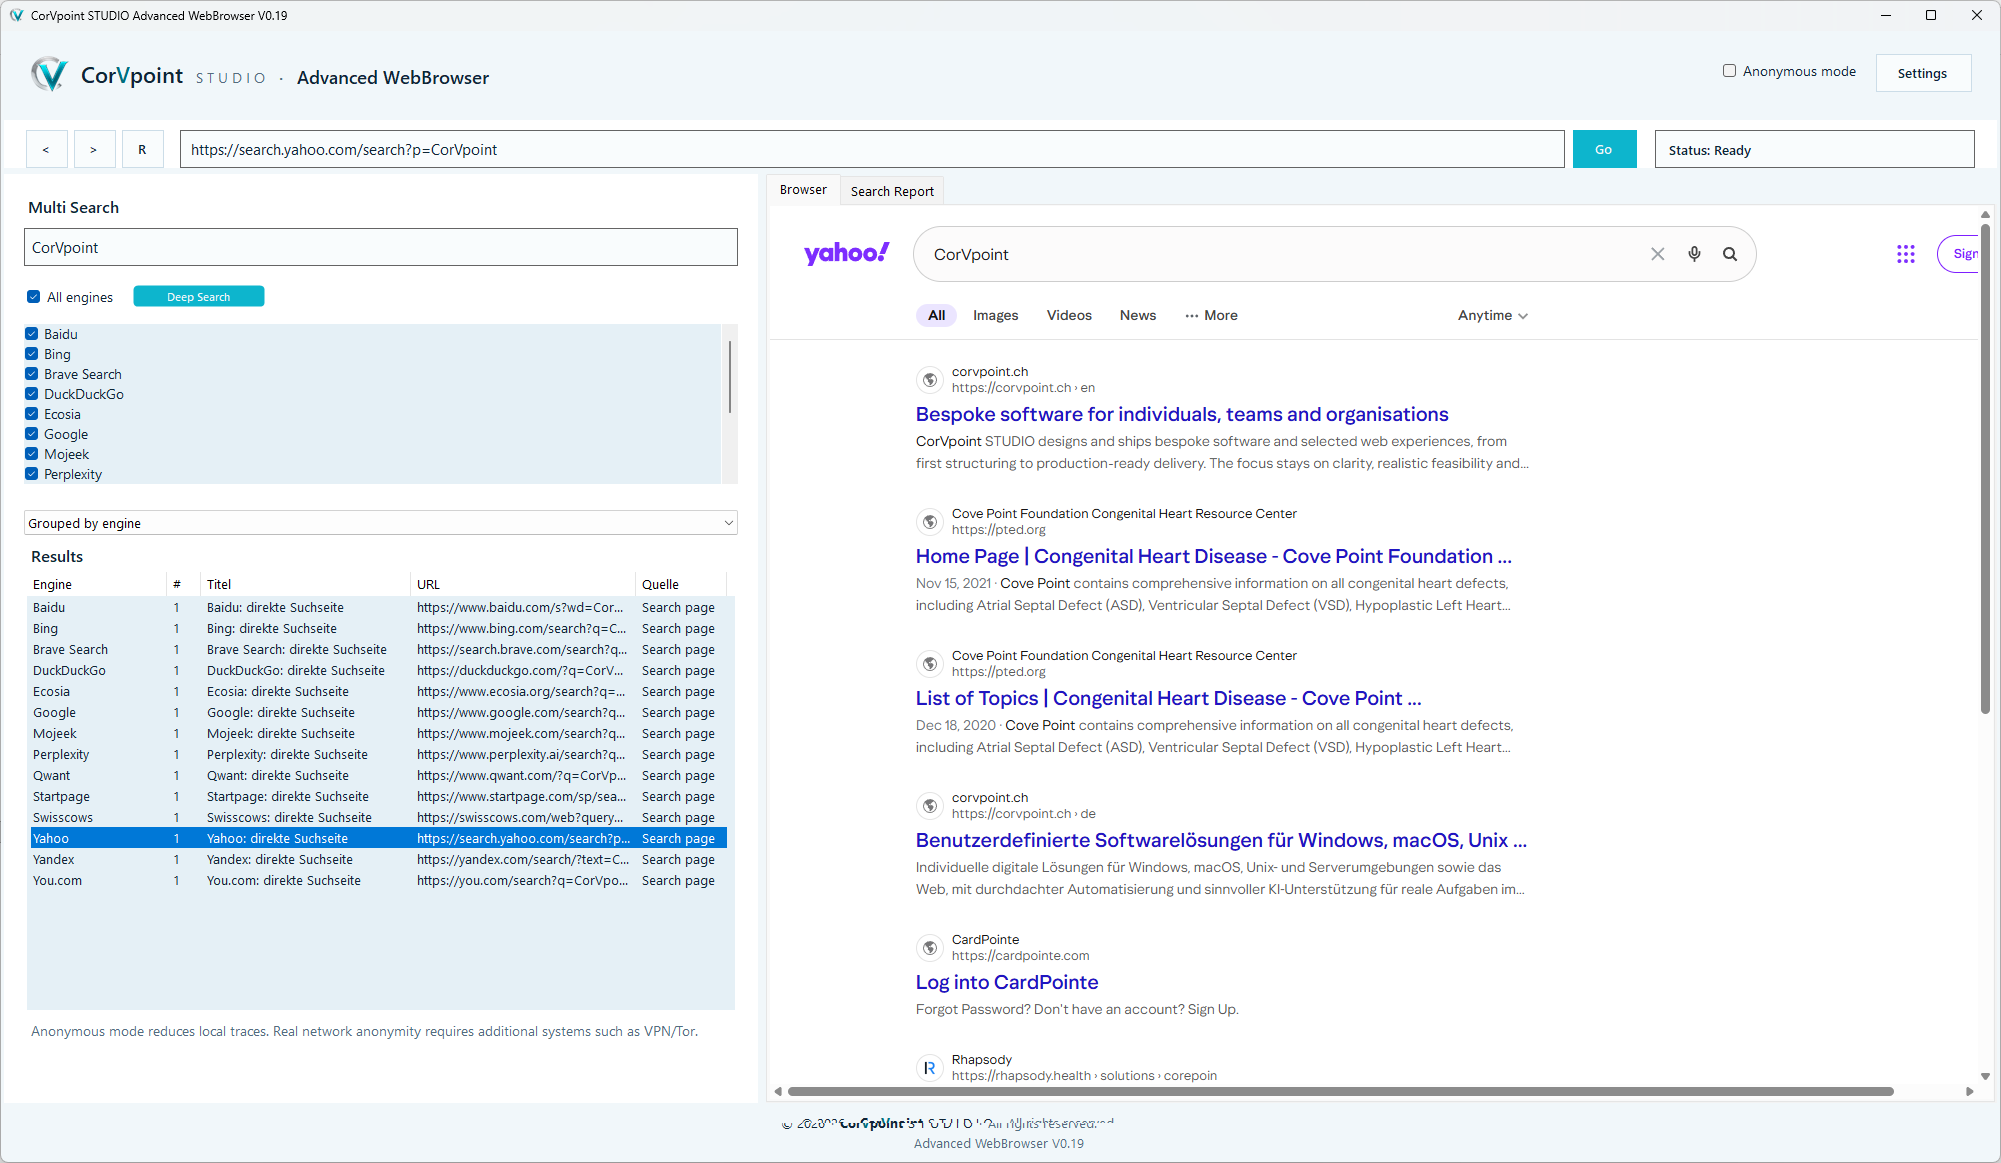Go back with the < navigation button
Viewport: 2001px width, 1163px height.
pos(46,150)
